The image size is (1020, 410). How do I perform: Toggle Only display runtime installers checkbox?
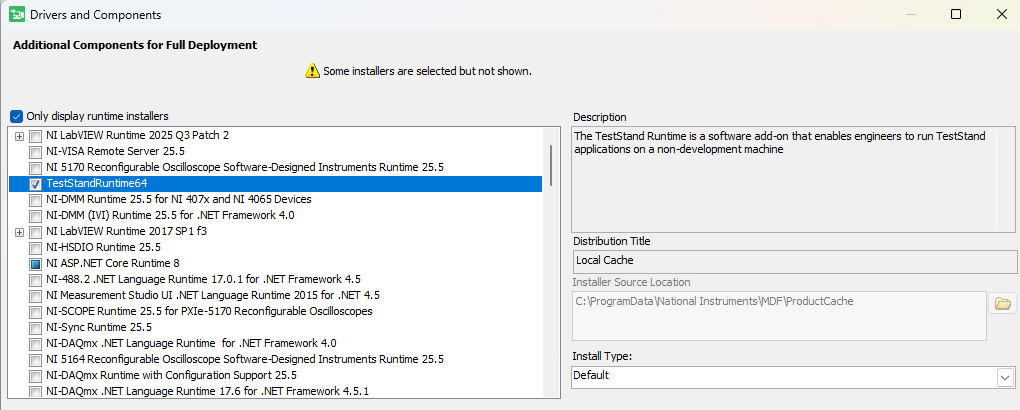[x=16, y=116]
